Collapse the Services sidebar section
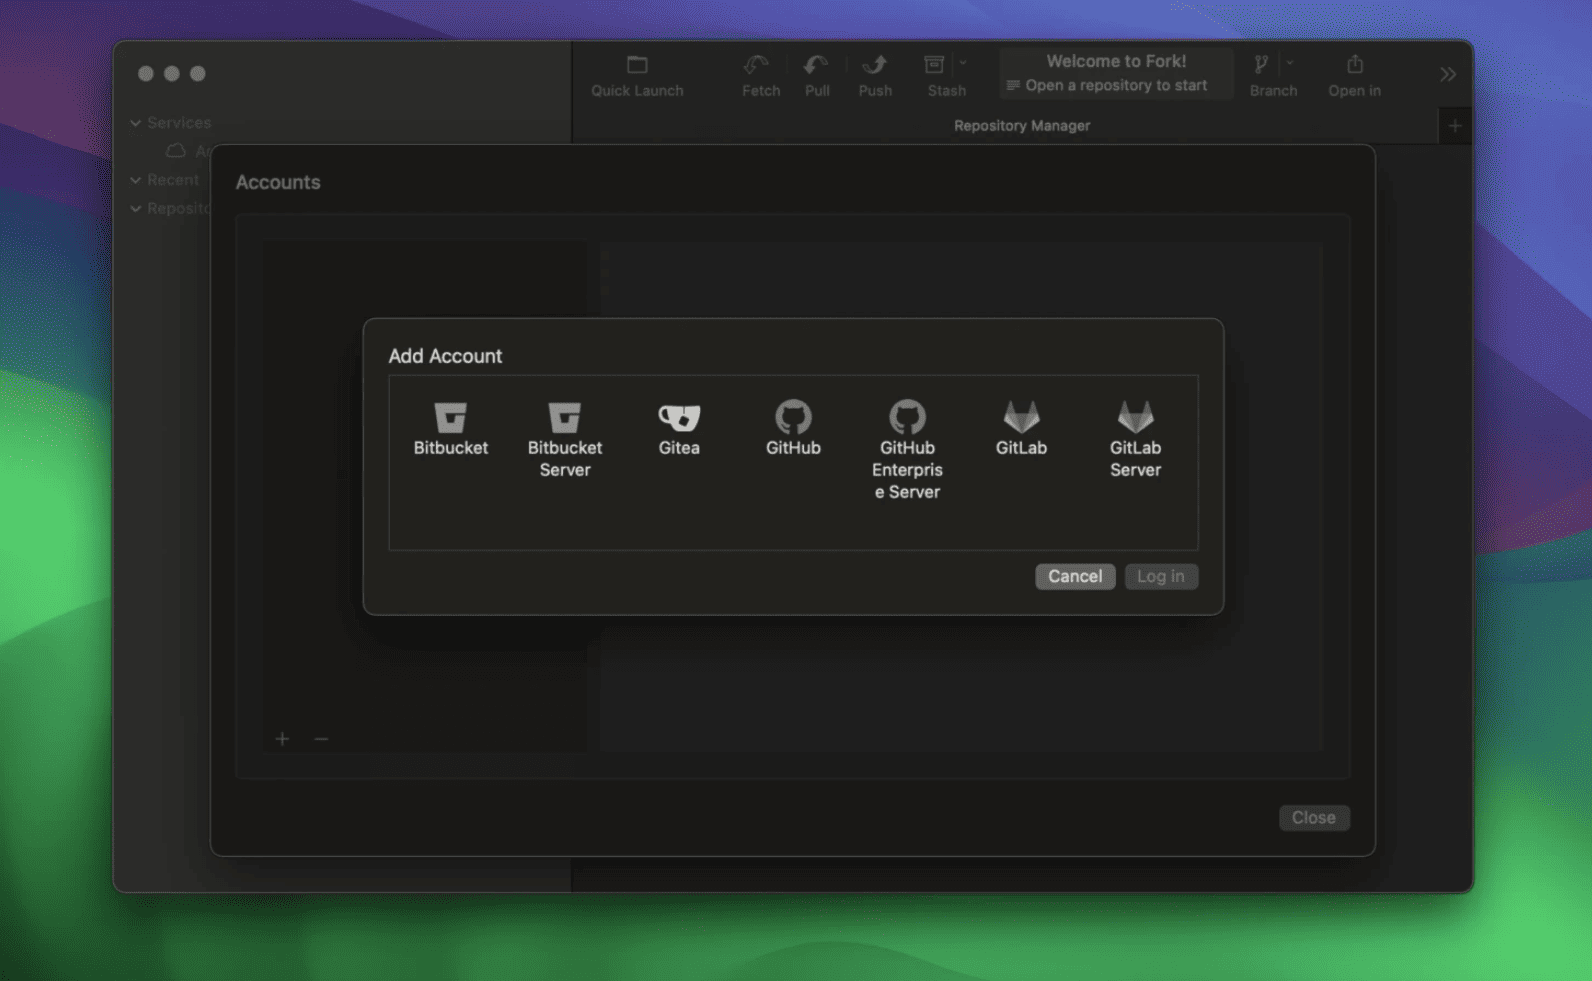1592x981 pixels. click(x=136, y=123)
